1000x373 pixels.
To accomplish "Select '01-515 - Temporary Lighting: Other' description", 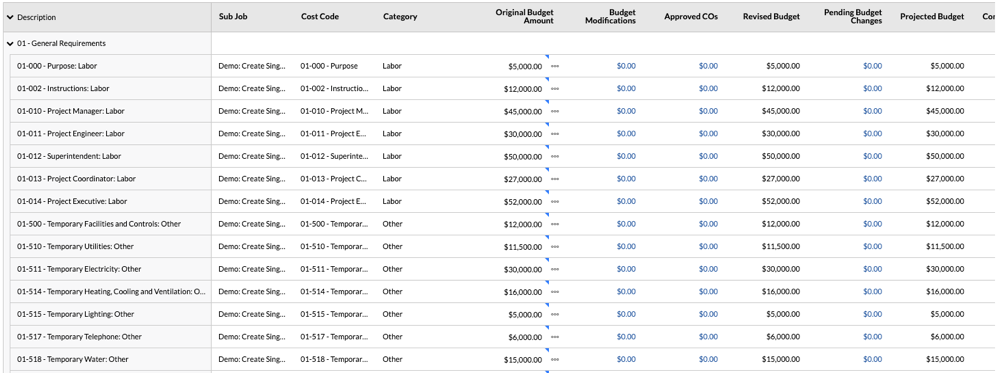I will [75, 314].
